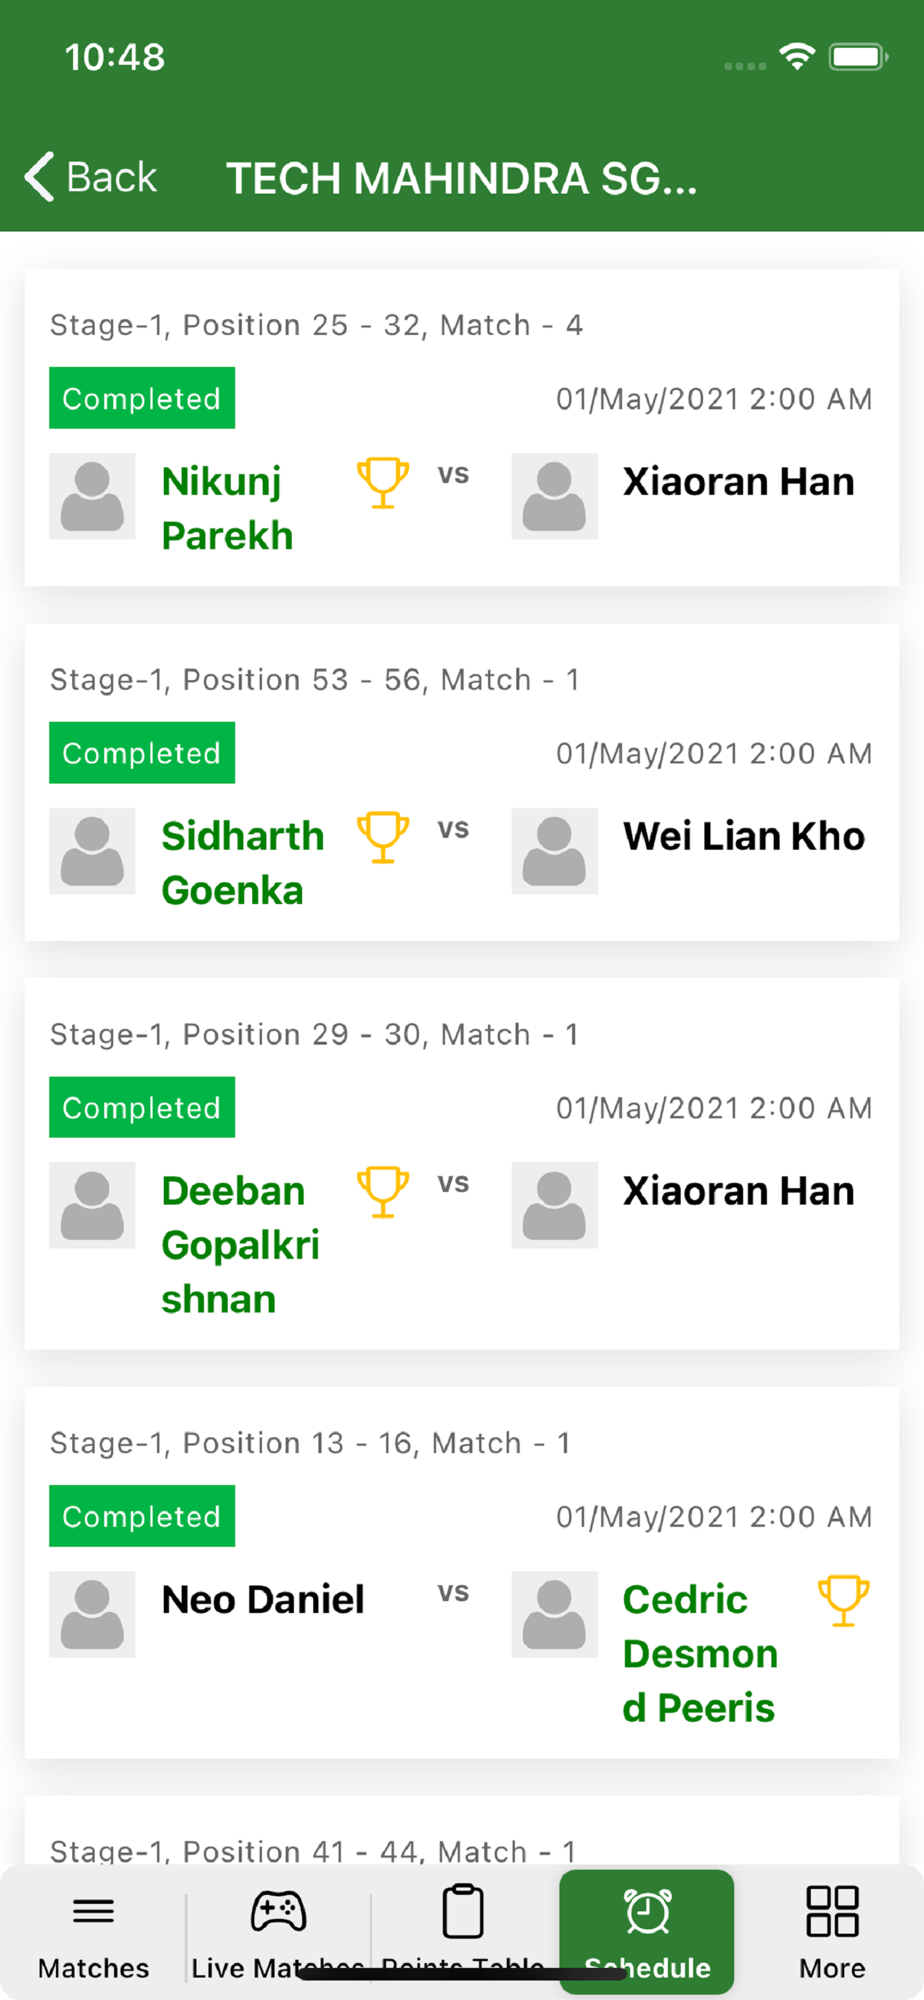The height and width of the screenshot is (2000, 924).
Task: Select the Completed badge on Position 53-56 match
Action: pyautogui.click(x=142, y=753)
